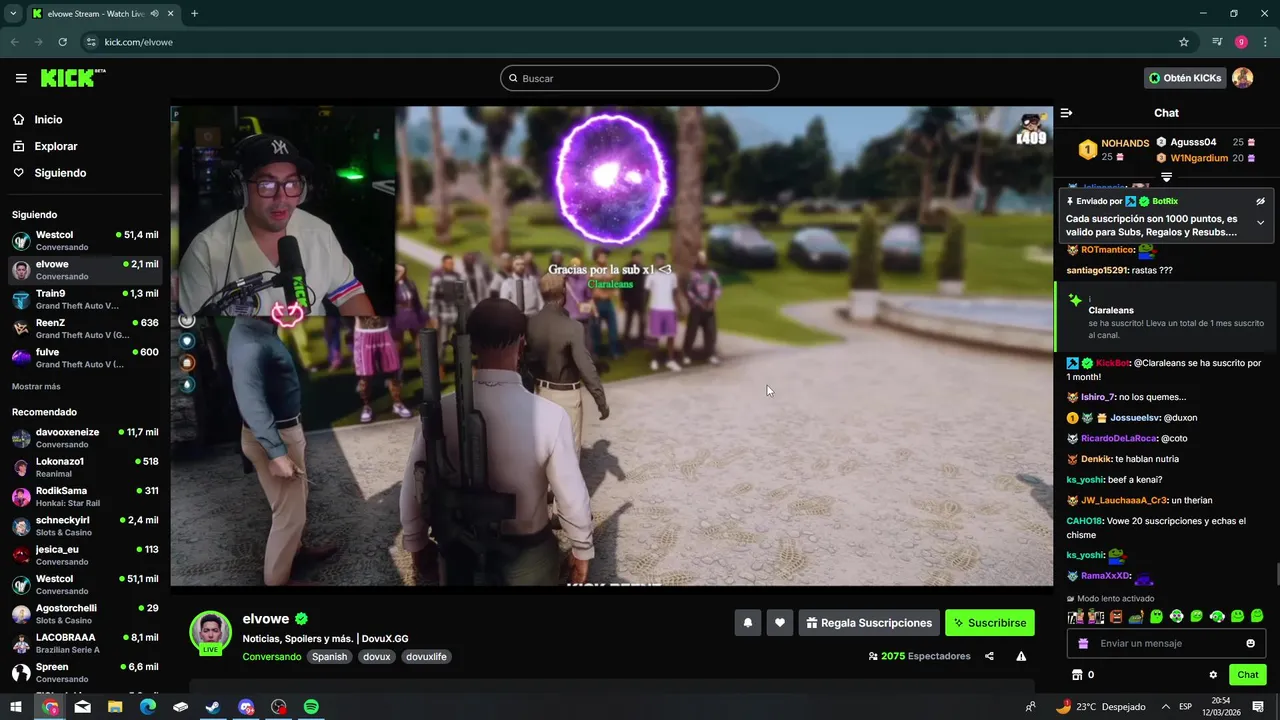This screenshot has width=1280, height=720.
Task: Open a new Chrome tab
Action: [194, 13]
